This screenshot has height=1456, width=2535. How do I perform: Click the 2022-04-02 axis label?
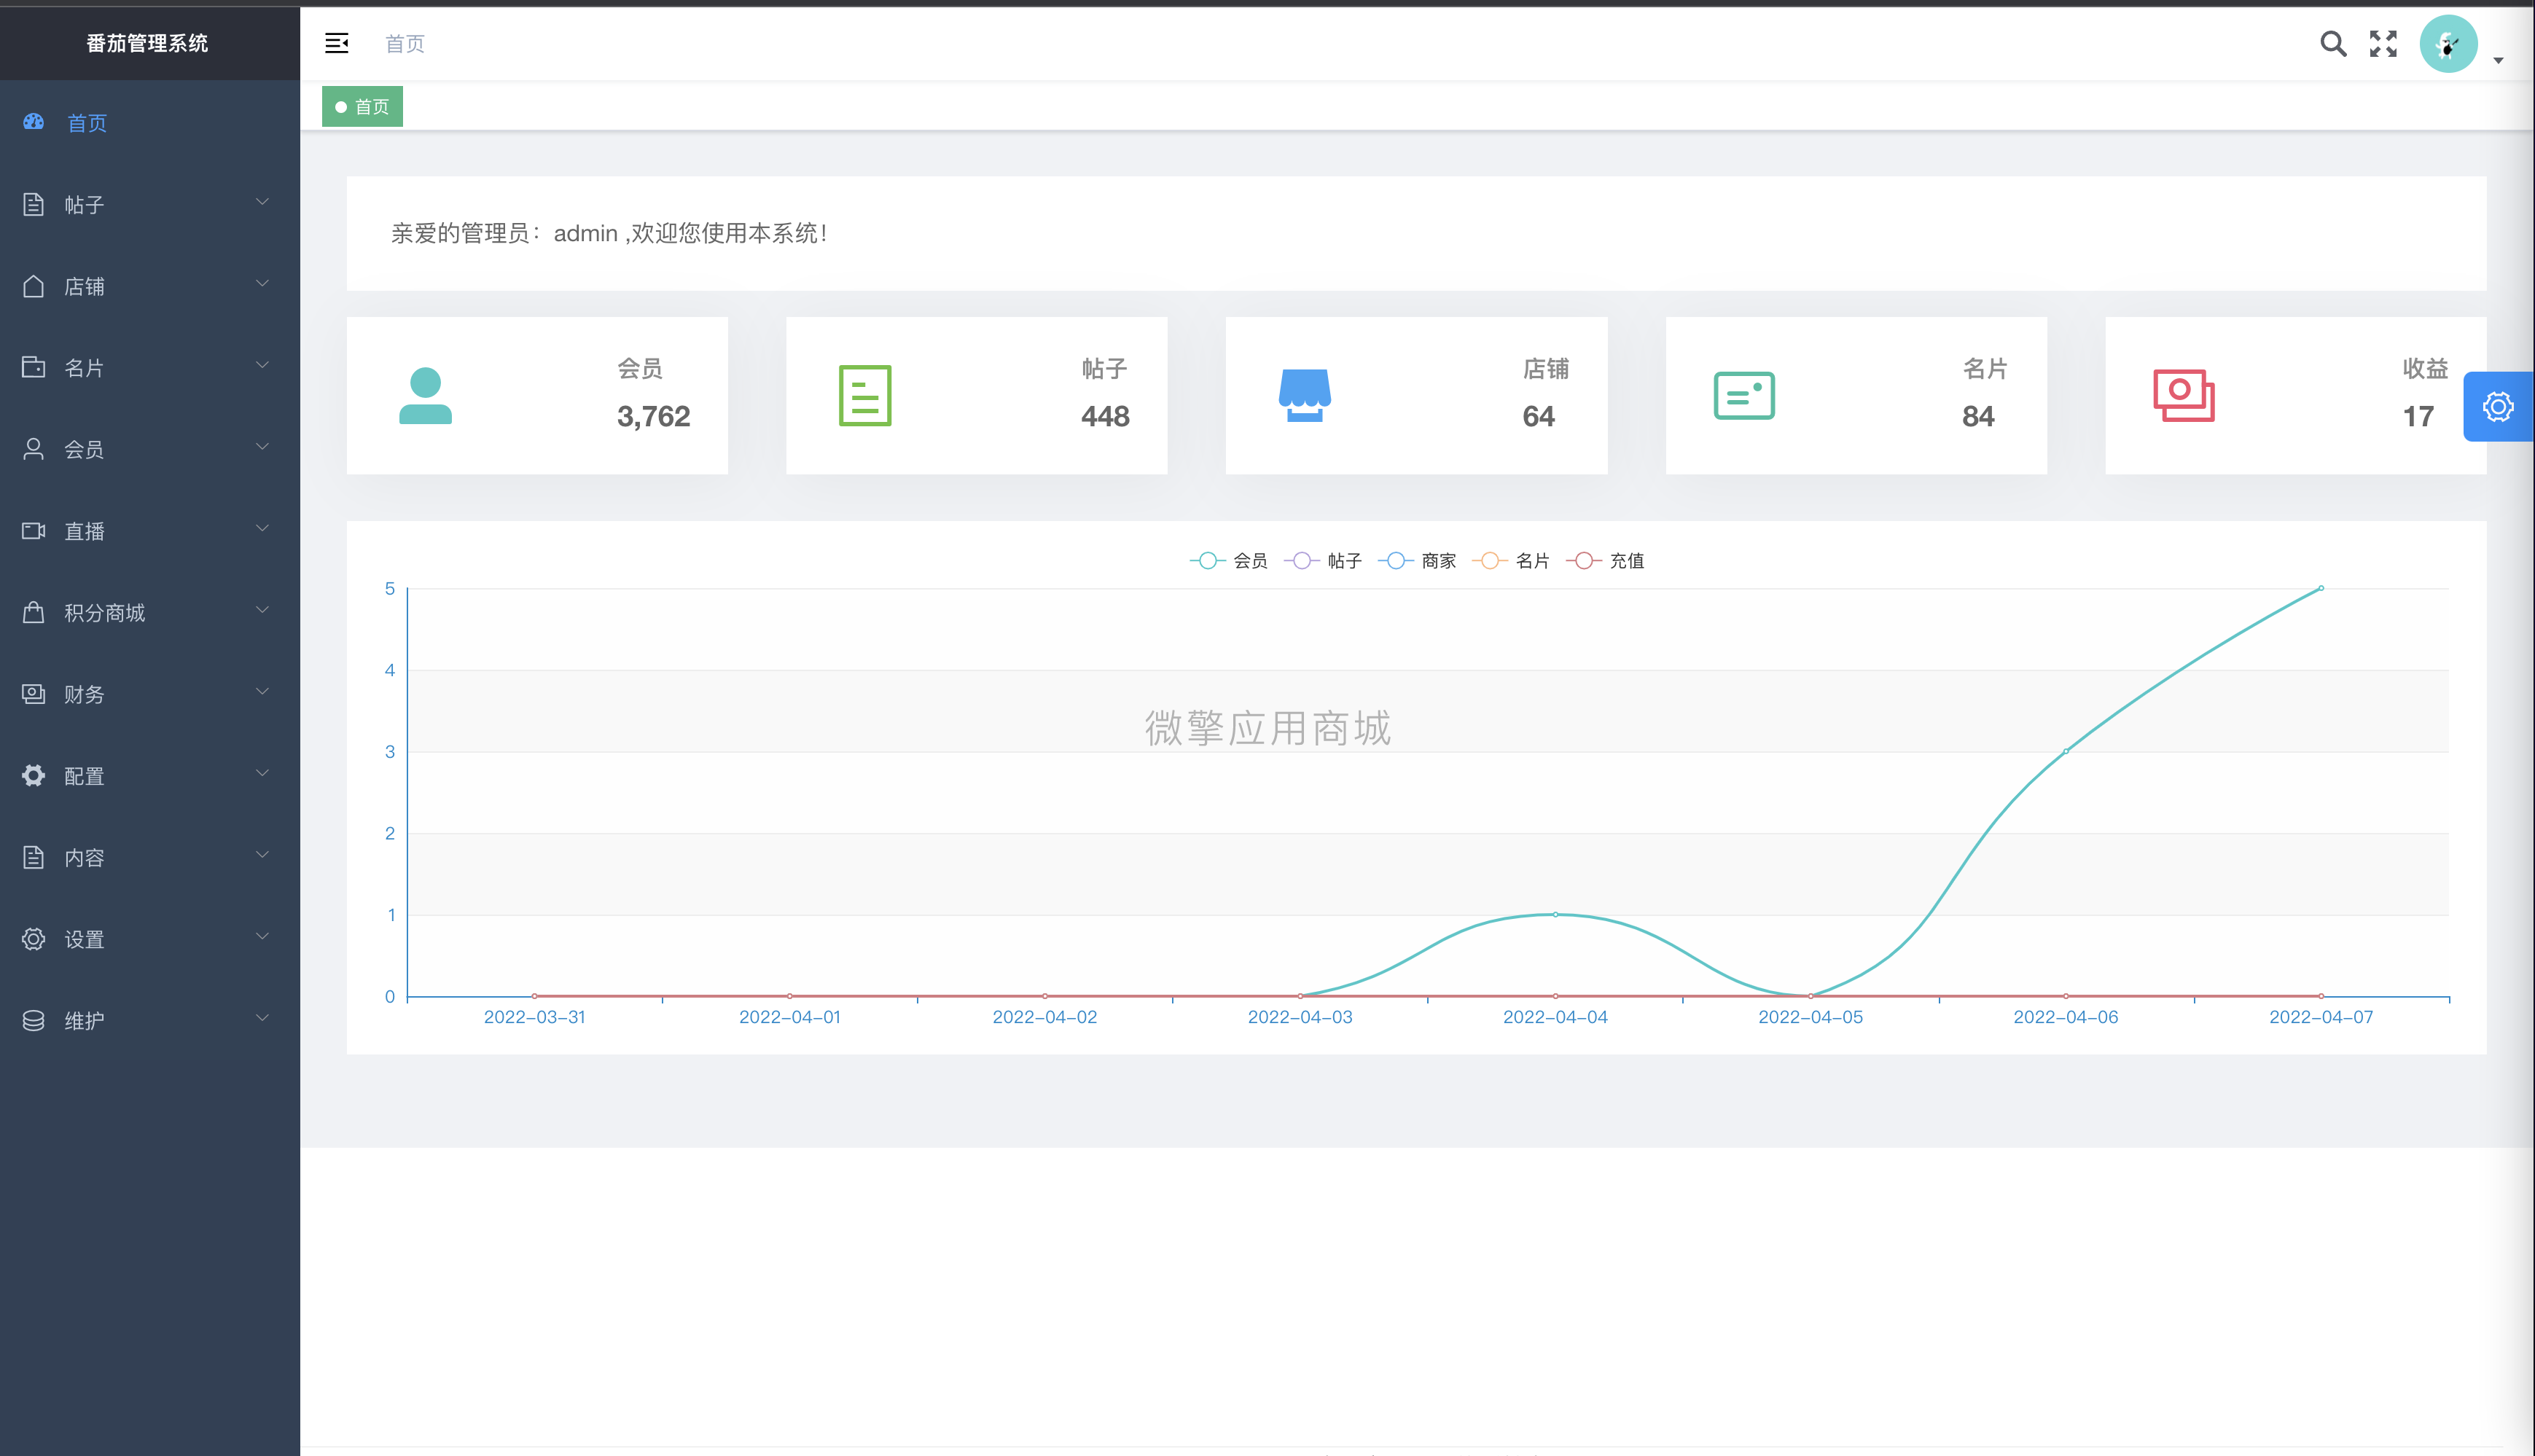tap(1045, 1017)
